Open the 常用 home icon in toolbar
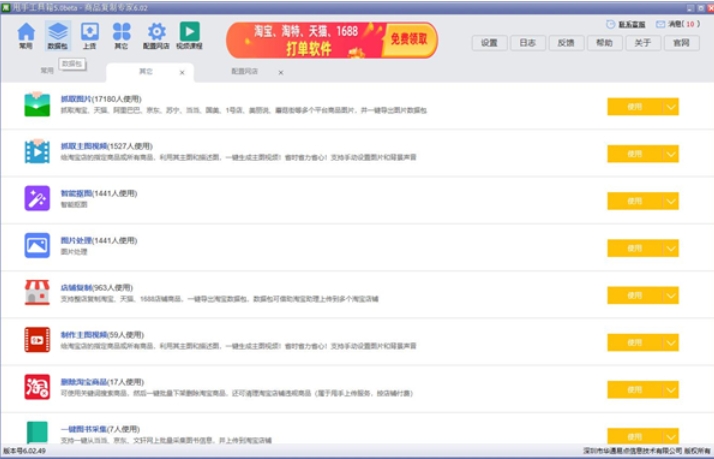This screenshot has width=714, height=459. (x=26, y=36)
